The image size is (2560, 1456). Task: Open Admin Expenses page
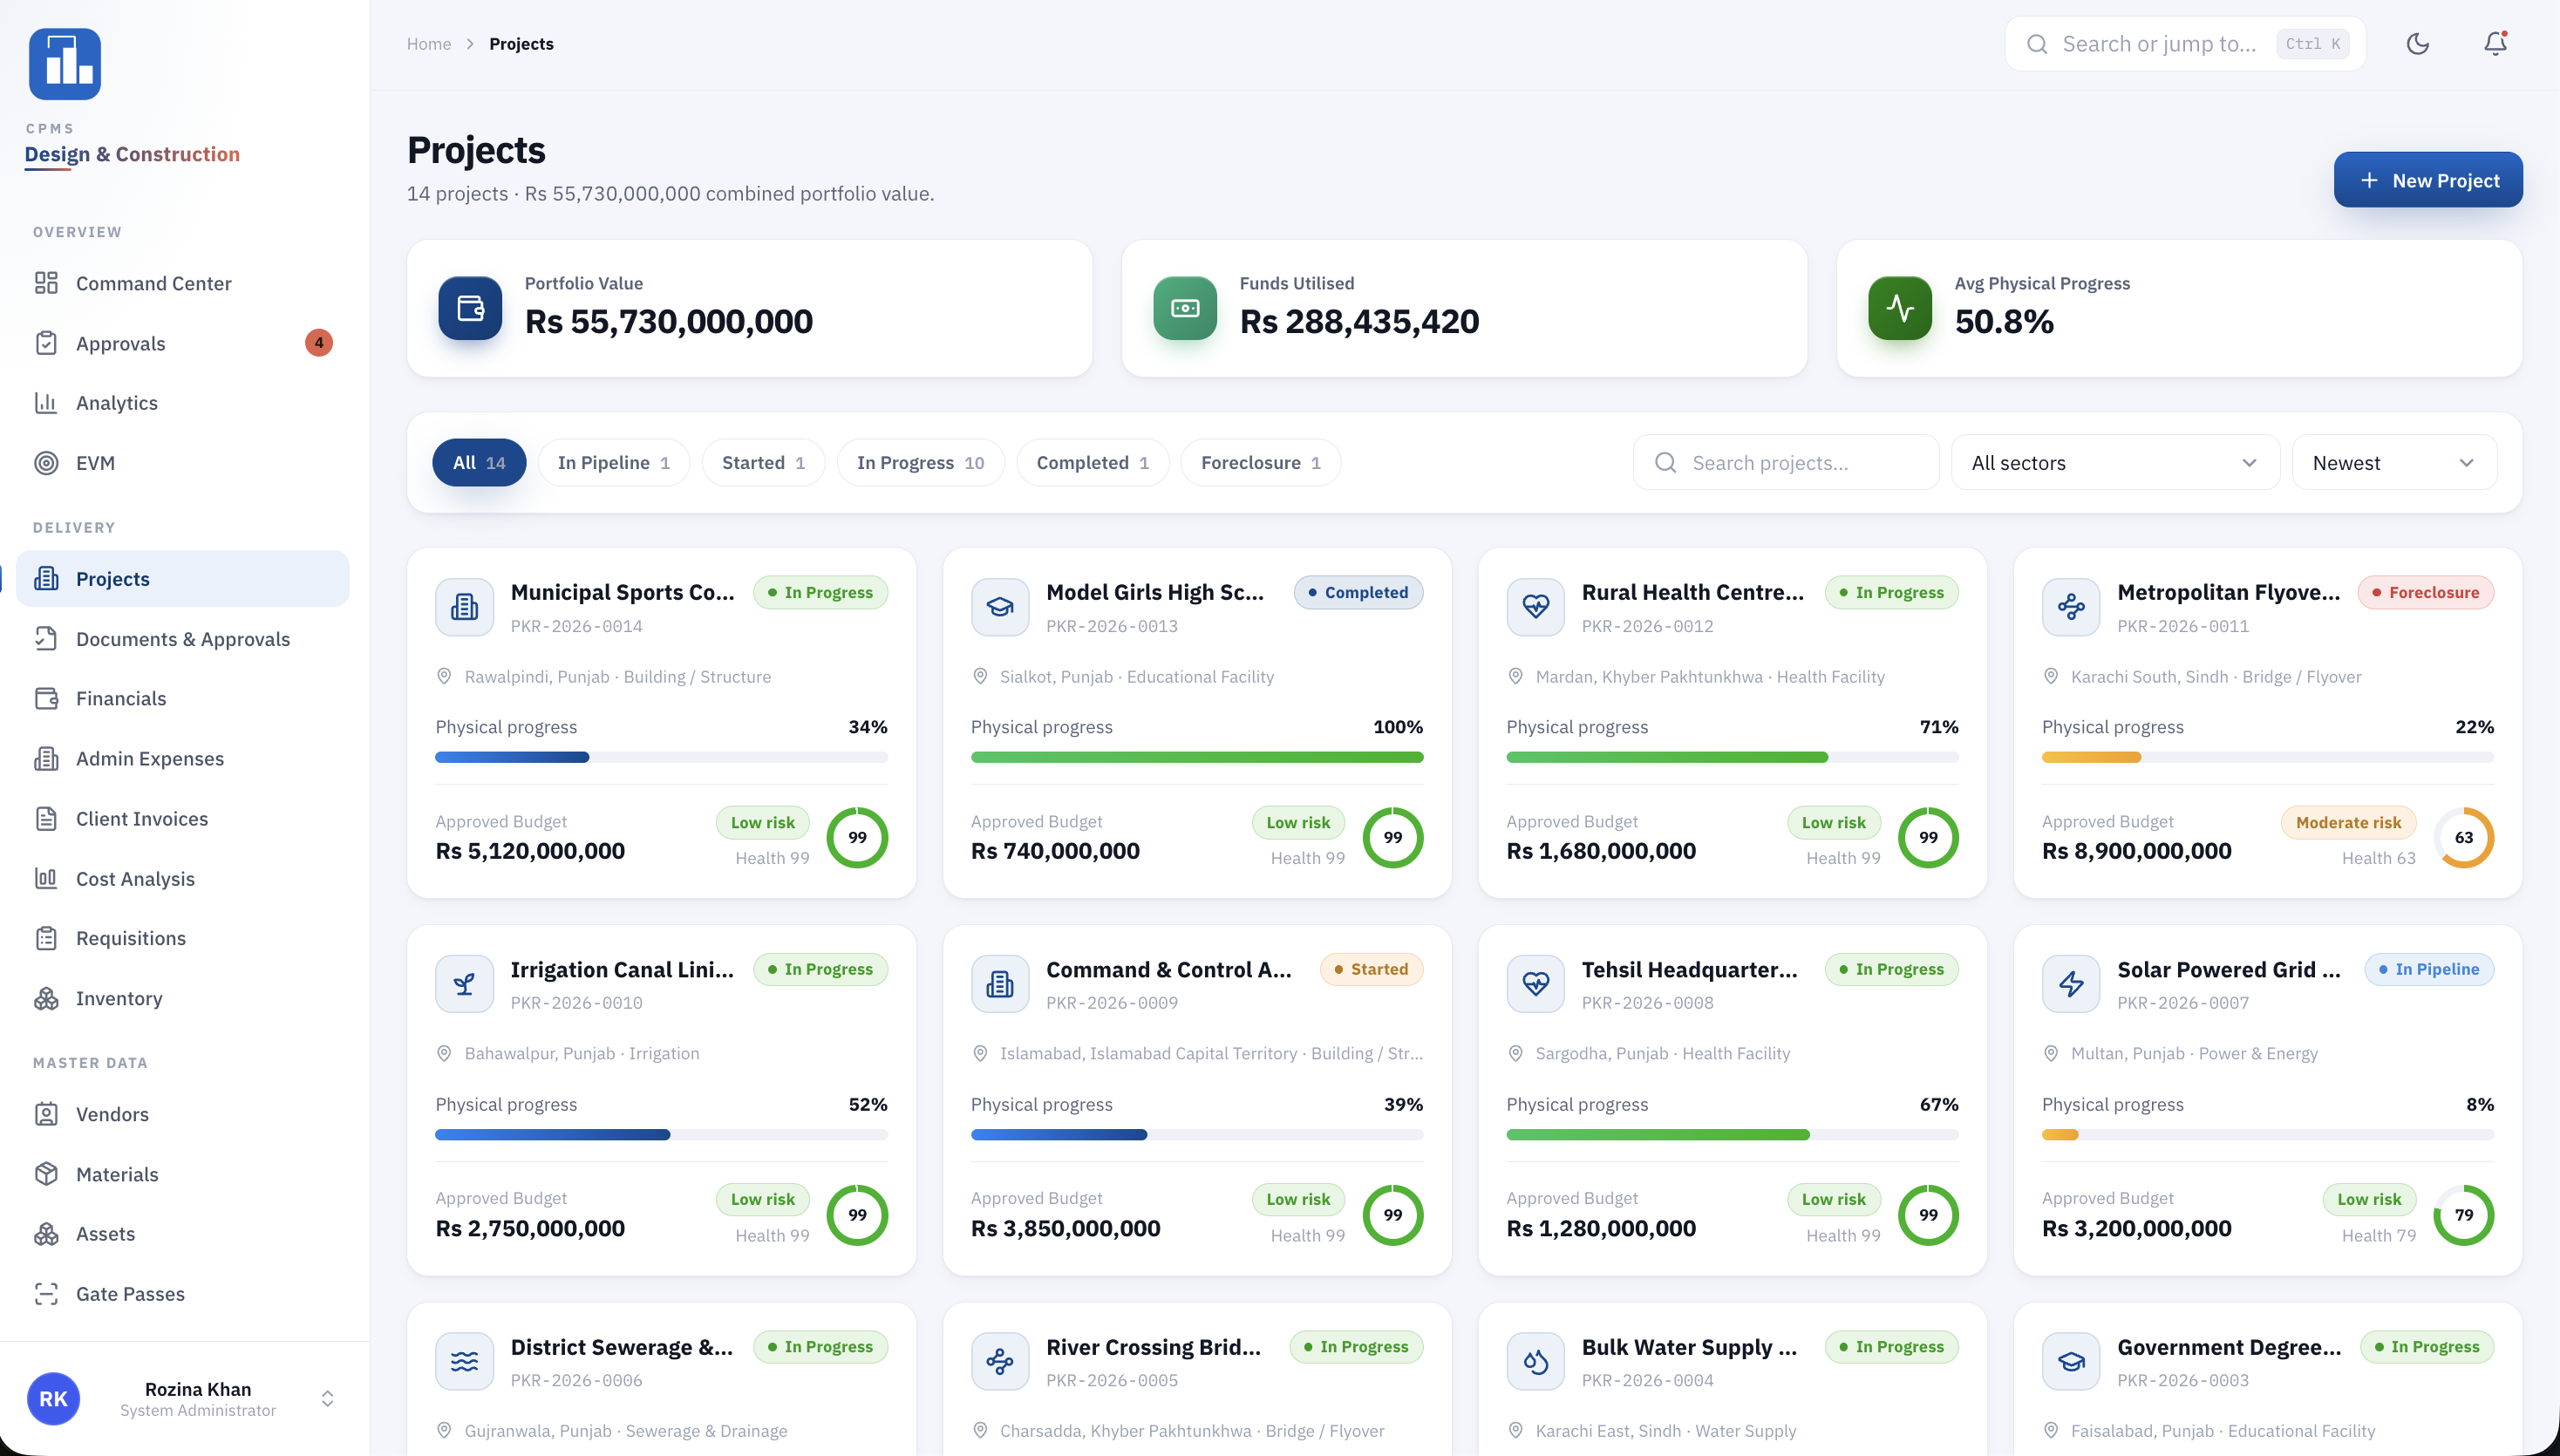(x=183, y=758)
